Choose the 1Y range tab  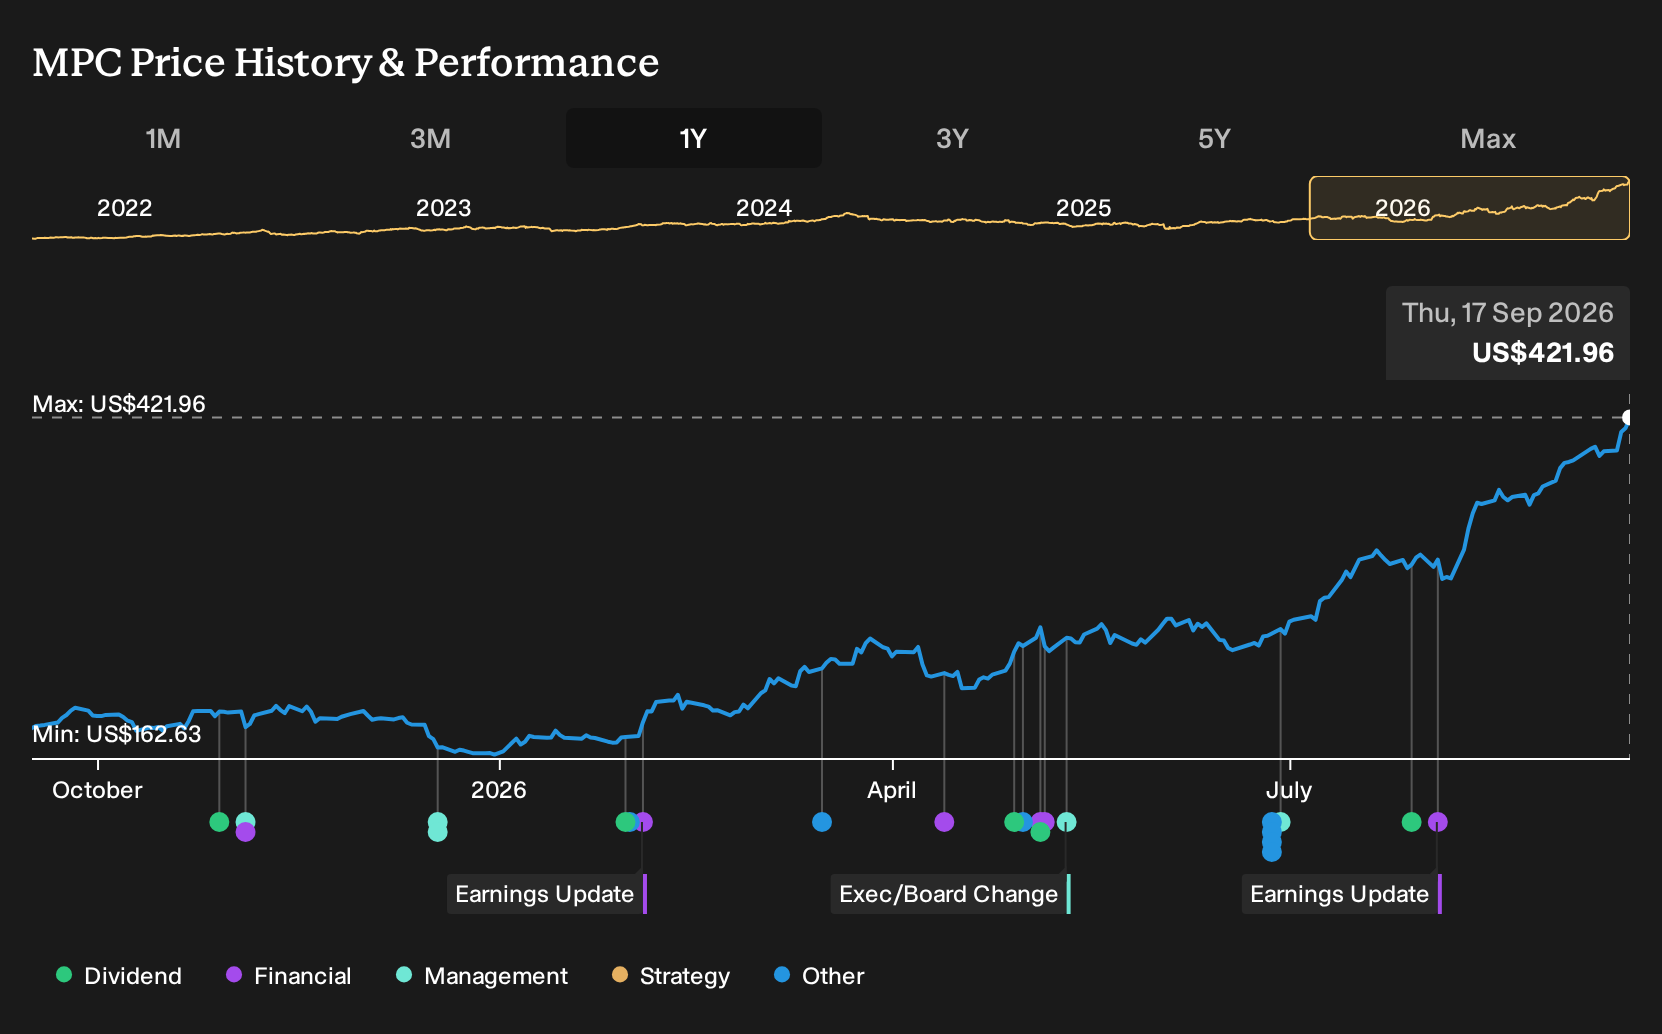pos(694,138)
